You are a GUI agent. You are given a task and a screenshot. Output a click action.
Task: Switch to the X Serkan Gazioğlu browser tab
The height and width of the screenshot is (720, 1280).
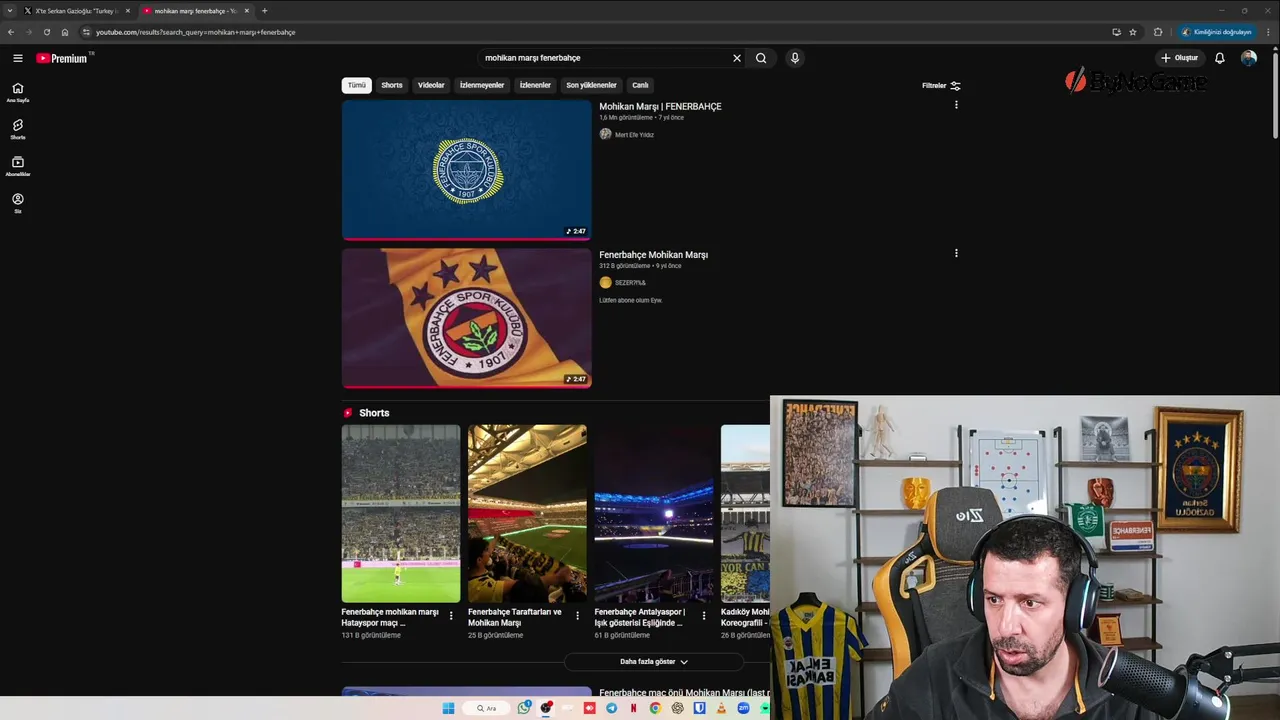click(x=76, y=11)
